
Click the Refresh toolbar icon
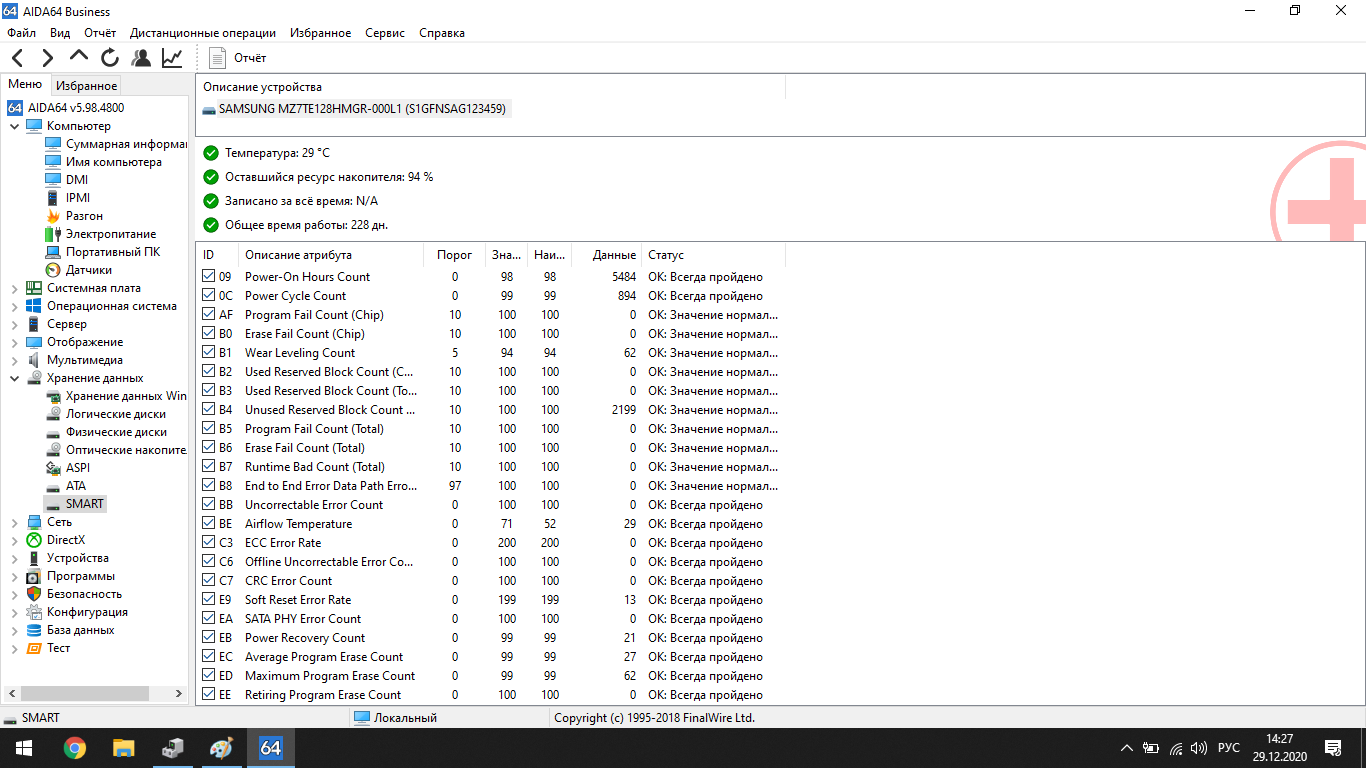110,58
